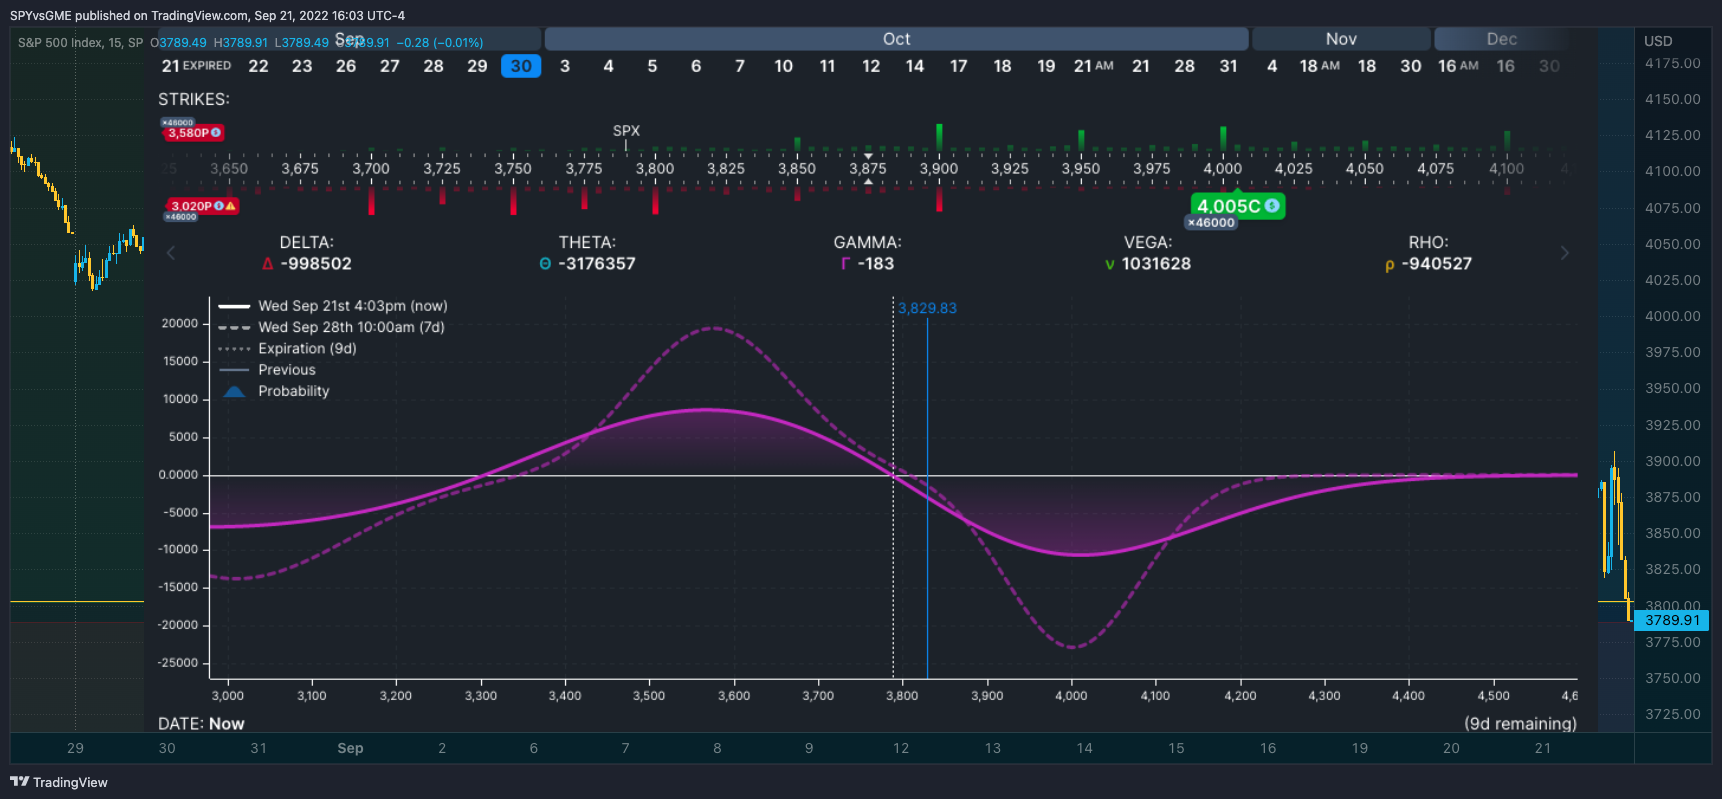The width and height of the screenshot is (1722, 799).
Task: Click the orange Rho symbol icon
Action: pyautogui.click(x=1389, y=265)
